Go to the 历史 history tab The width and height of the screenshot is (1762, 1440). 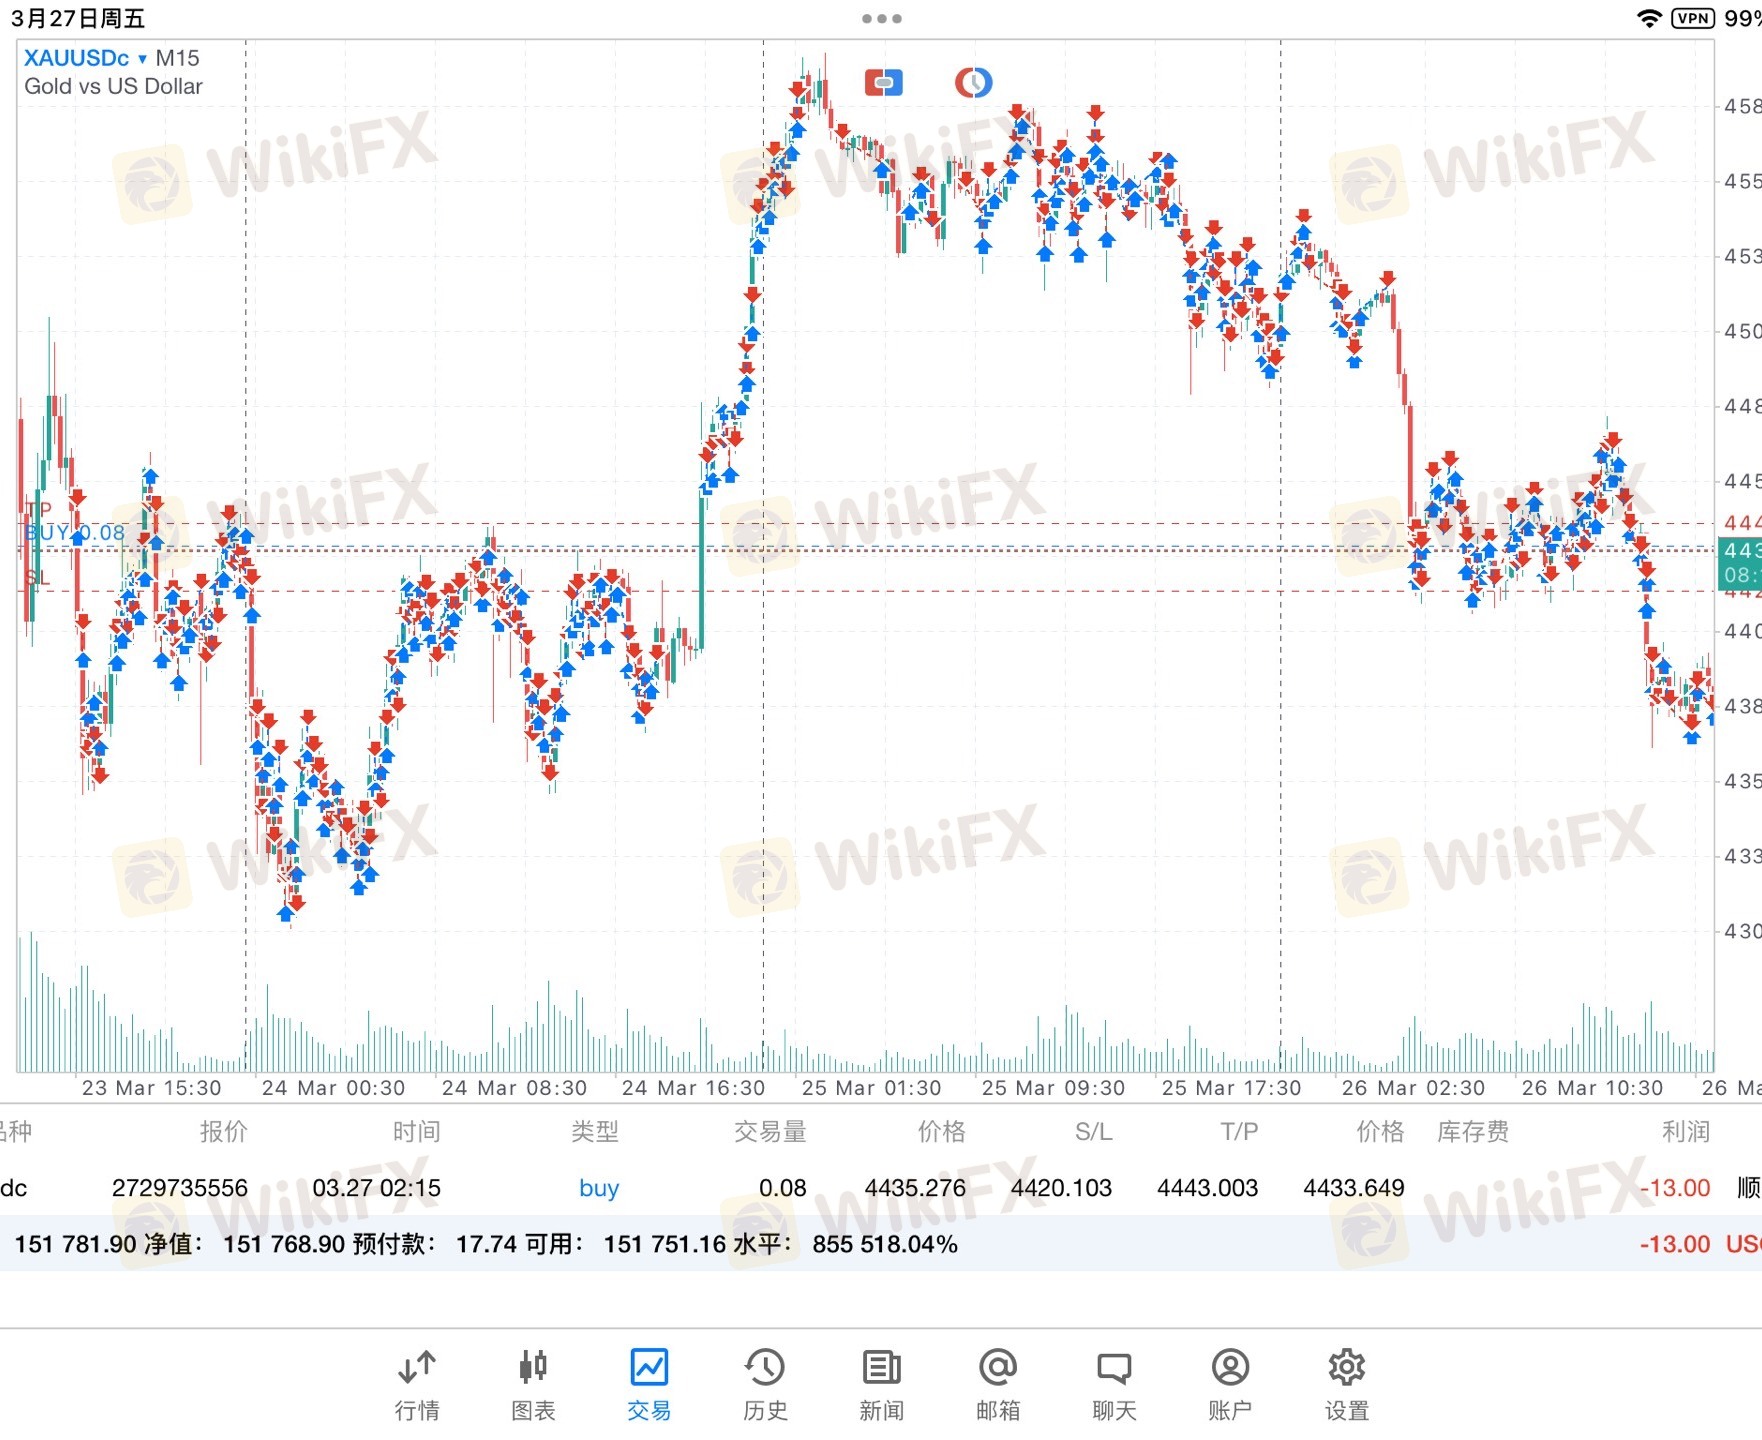pos(765,1386)
